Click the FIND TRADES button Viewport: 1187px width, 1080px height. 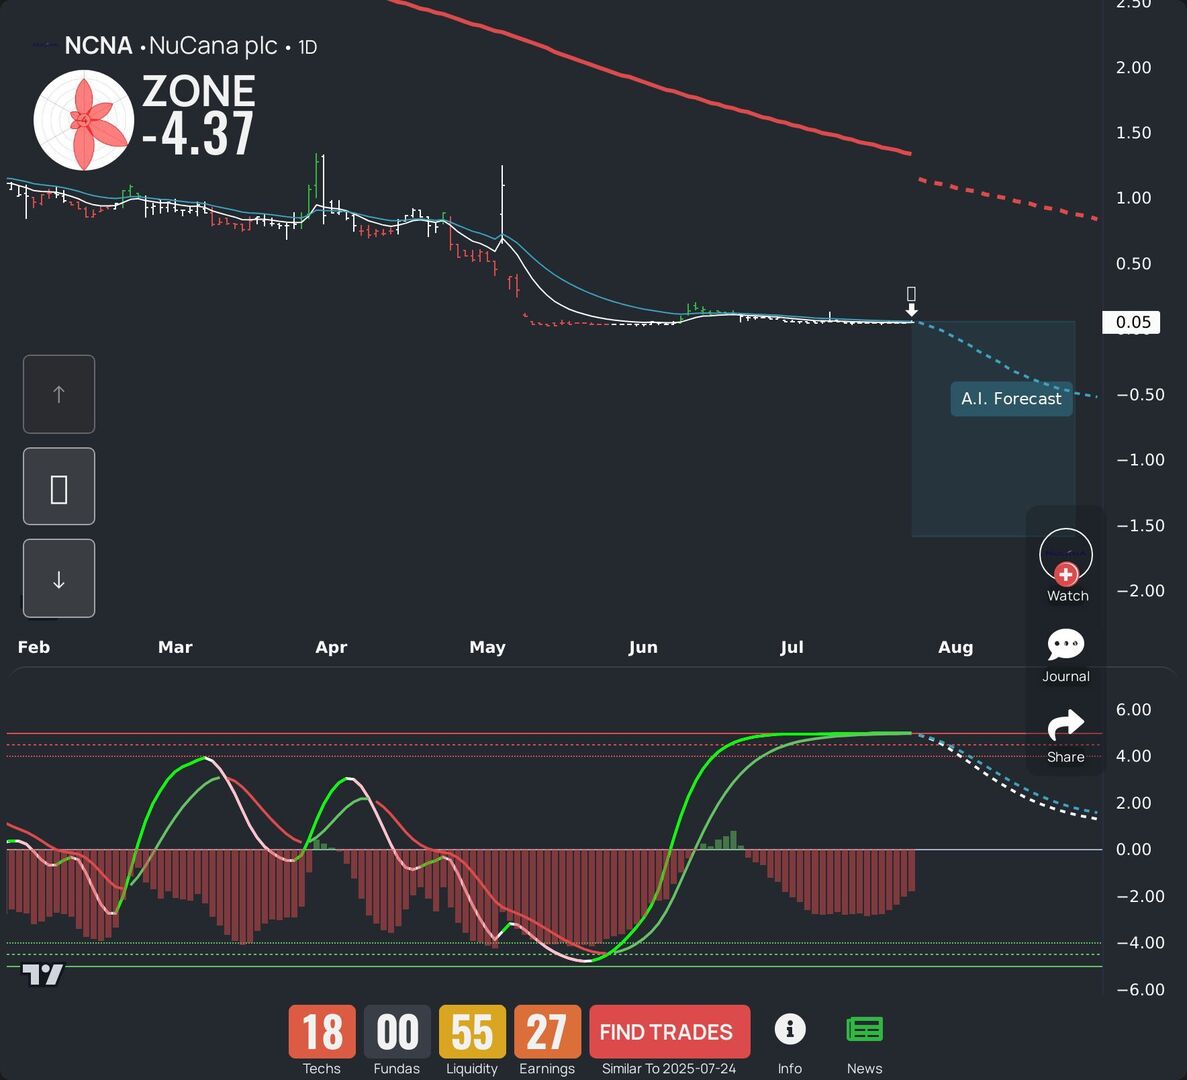[x=669, y=1032]
